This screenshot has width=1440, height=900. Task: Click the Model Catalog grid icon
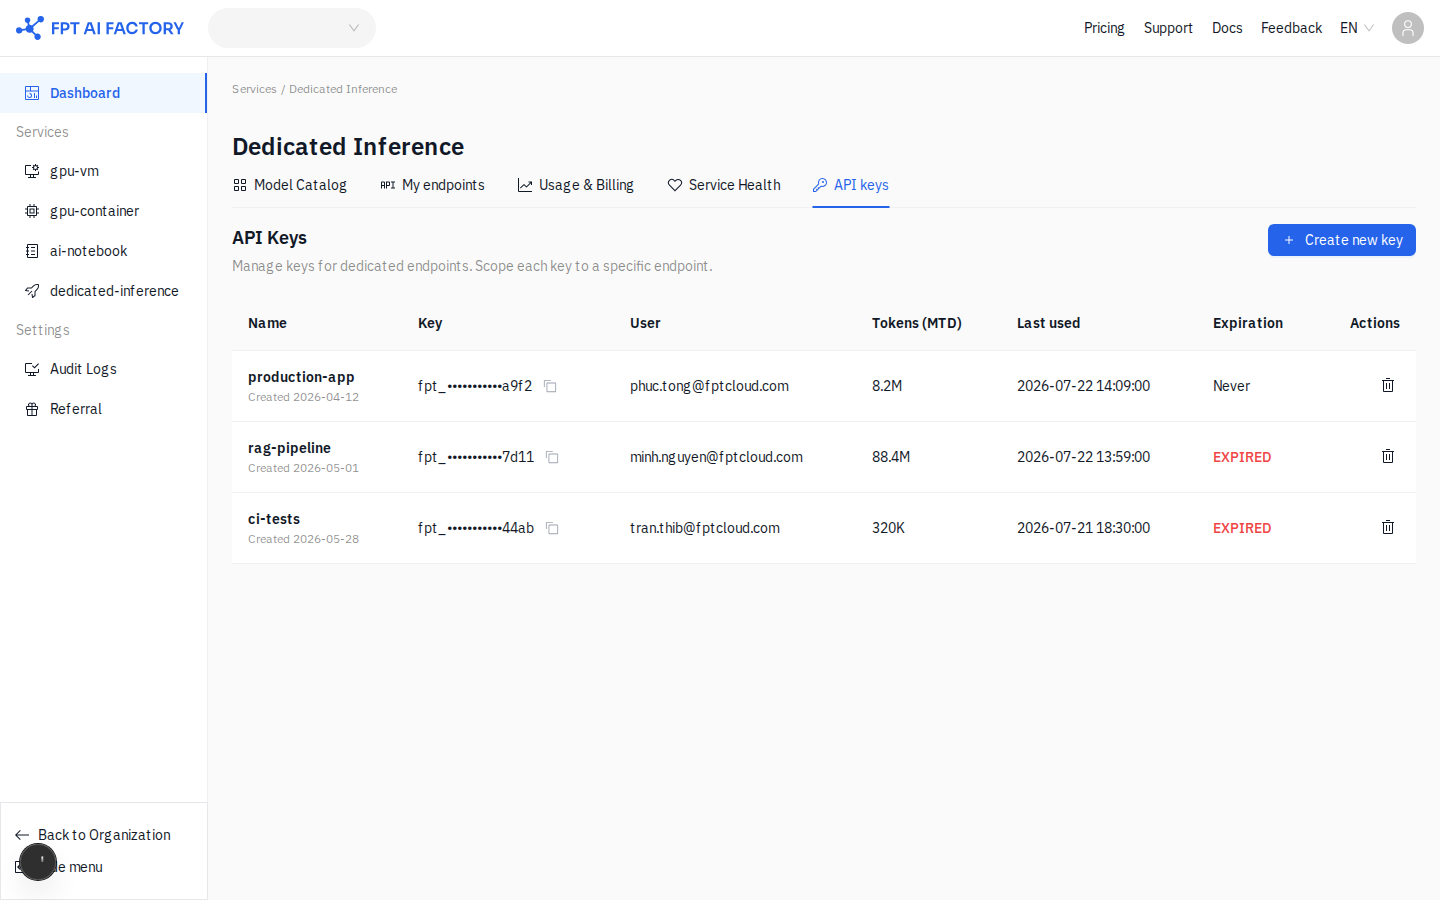click(240, 185)
